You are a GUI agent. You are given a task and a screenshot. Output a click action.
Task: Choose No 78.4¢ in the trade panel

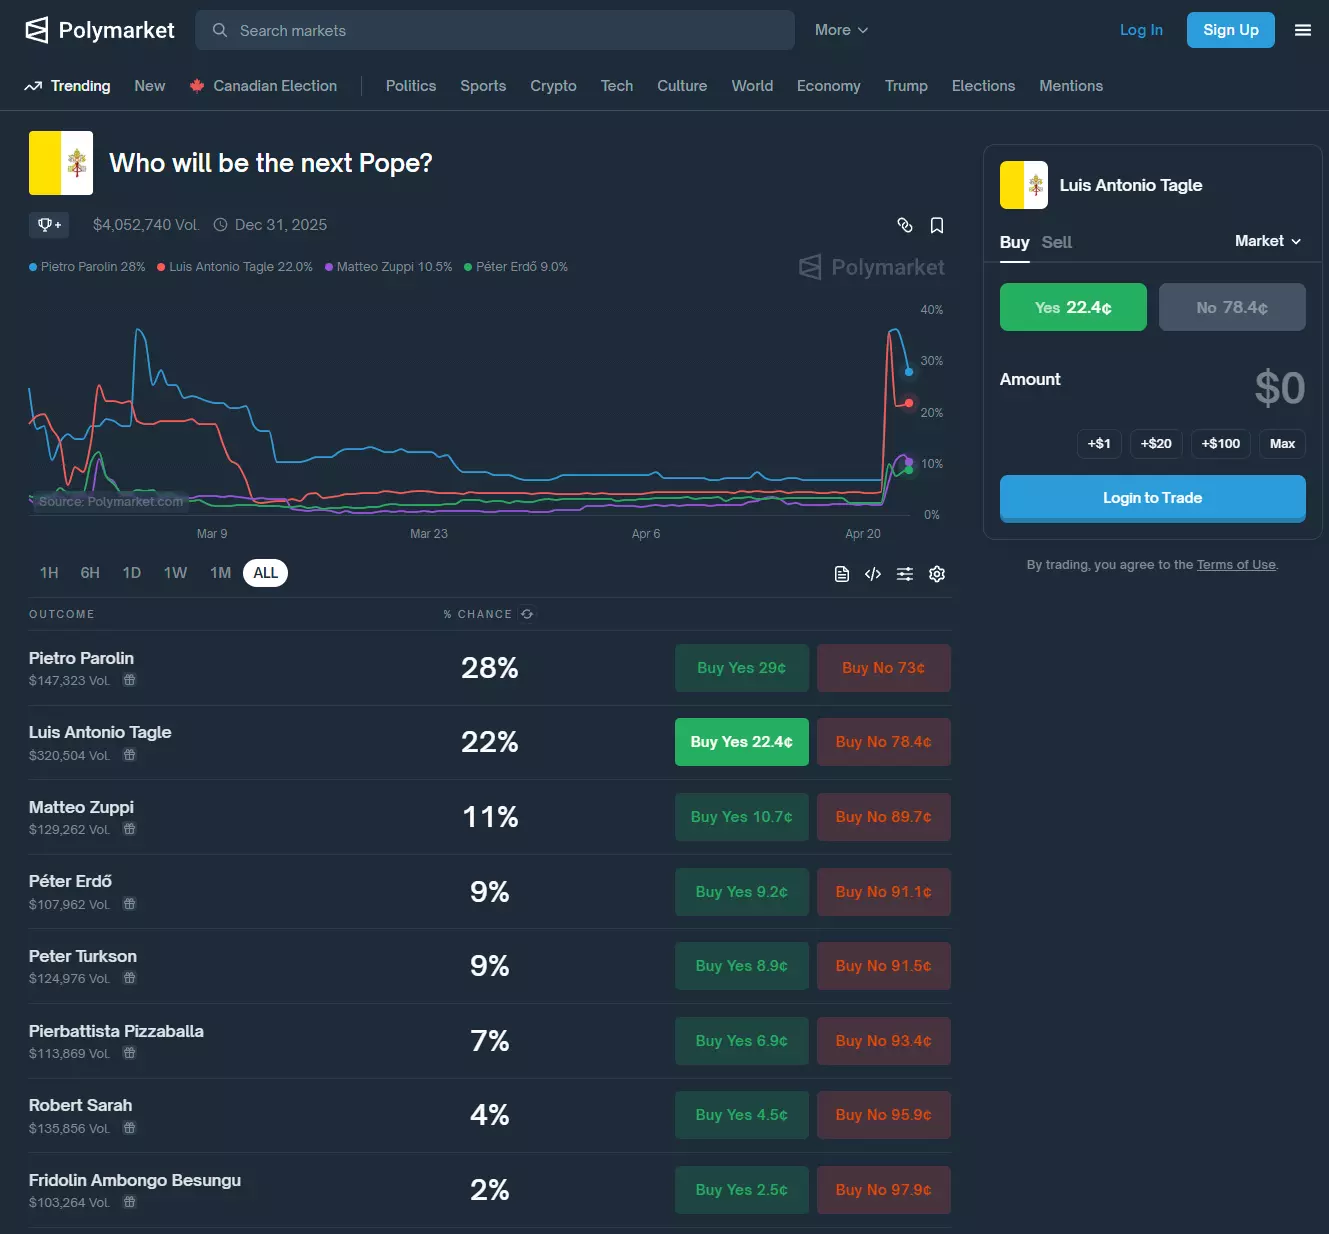coord(1232,307)
